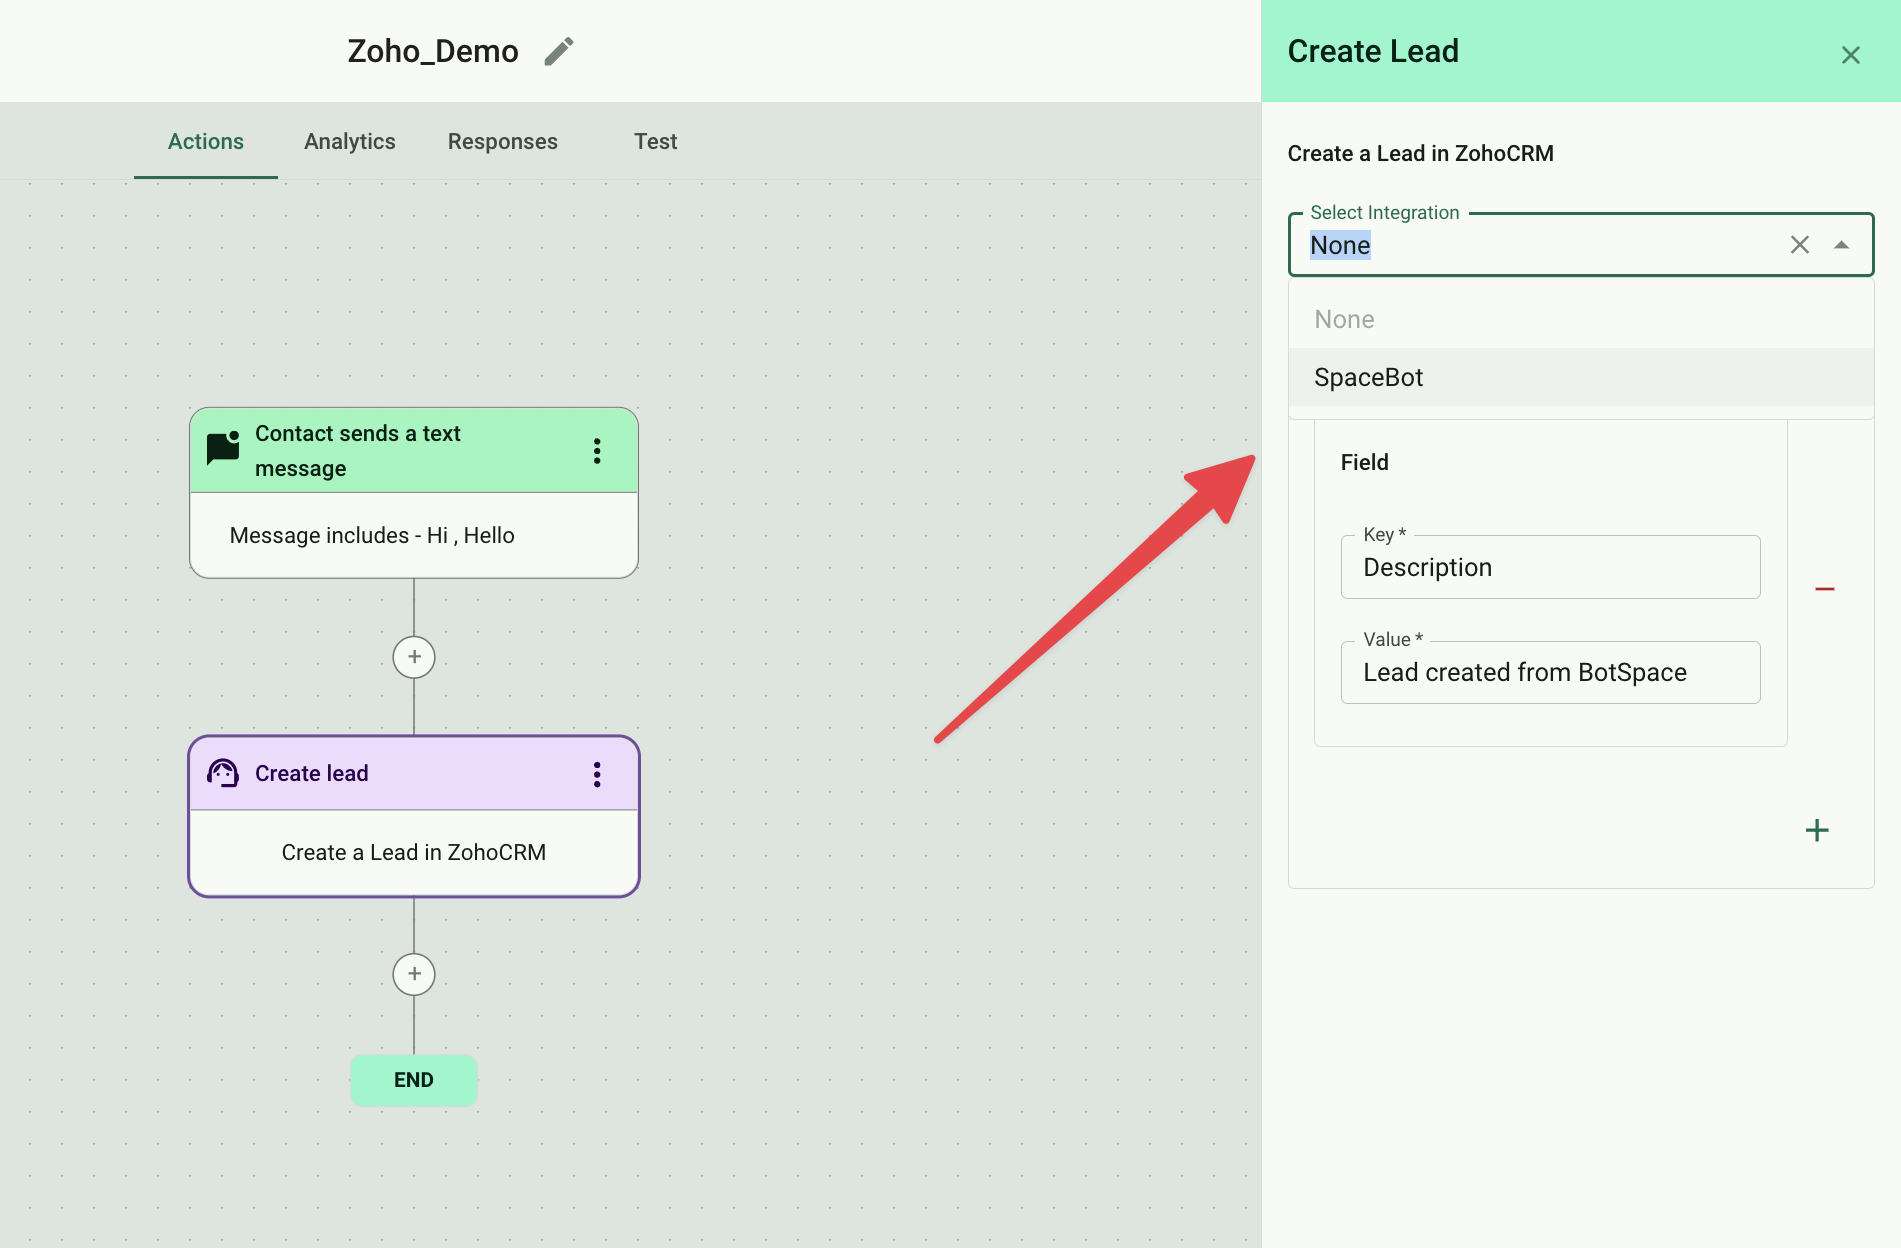Click plus connector above END node
1901x1248 pixels.
(x=414, y=974)
